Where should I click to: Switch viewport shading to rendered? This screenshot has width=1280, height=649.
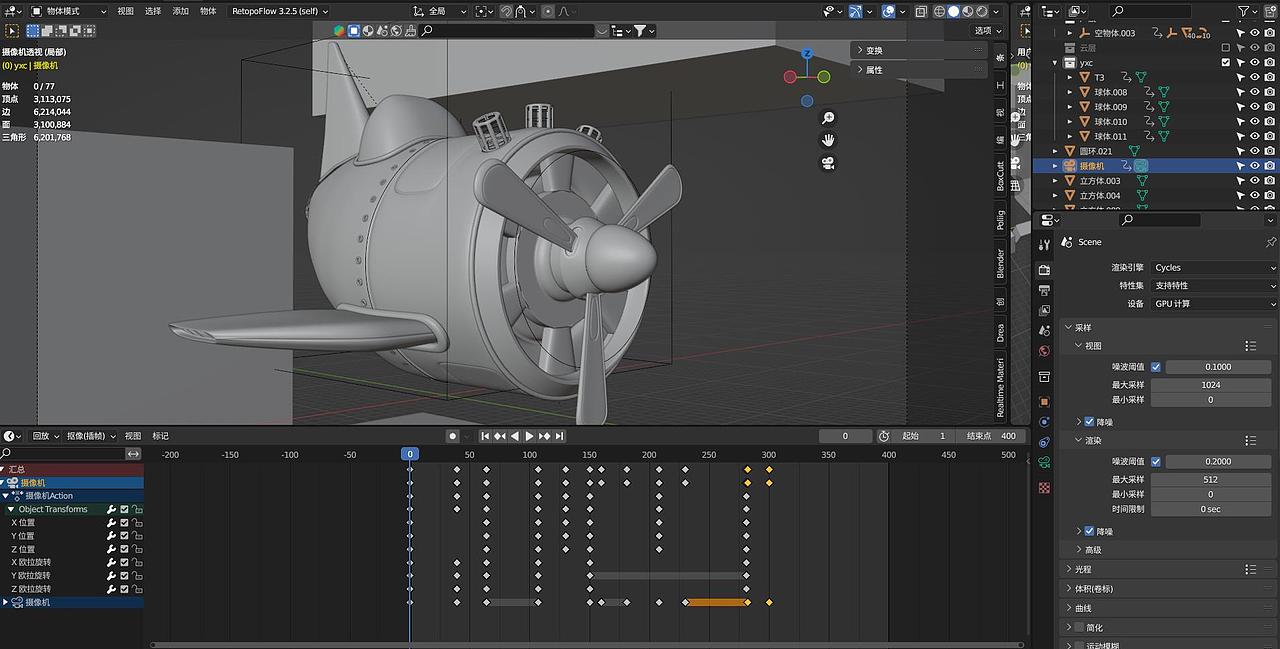tap(982, 11)
